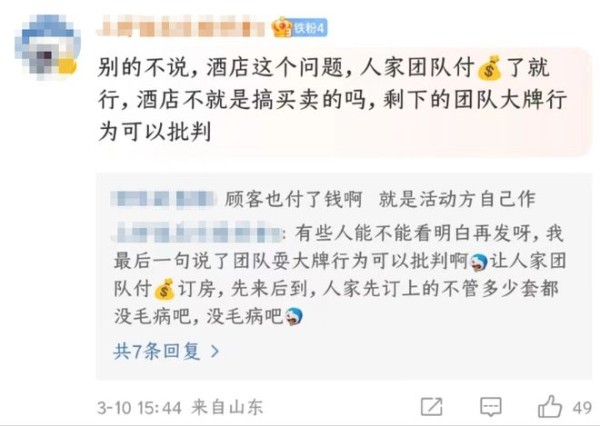Tap the like count 49
The width and height of the screenshot is (600, 426).
(582, 408)
